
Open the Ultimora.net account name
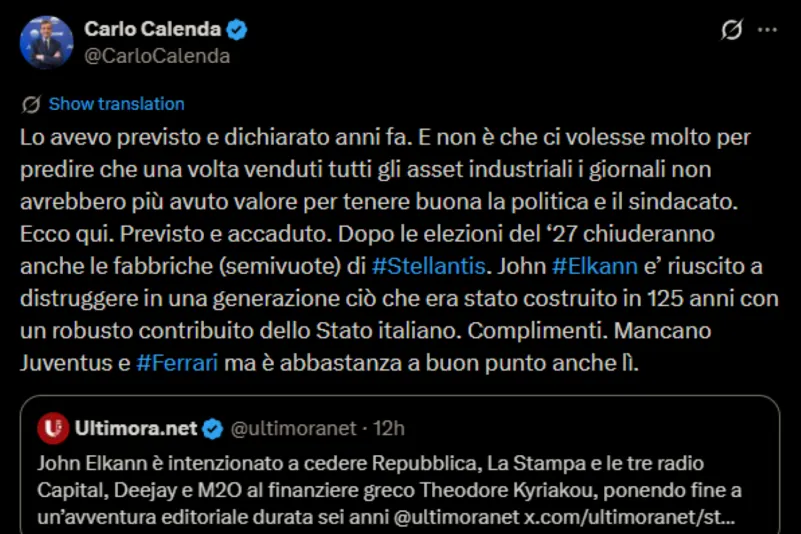tap(136, 430)
